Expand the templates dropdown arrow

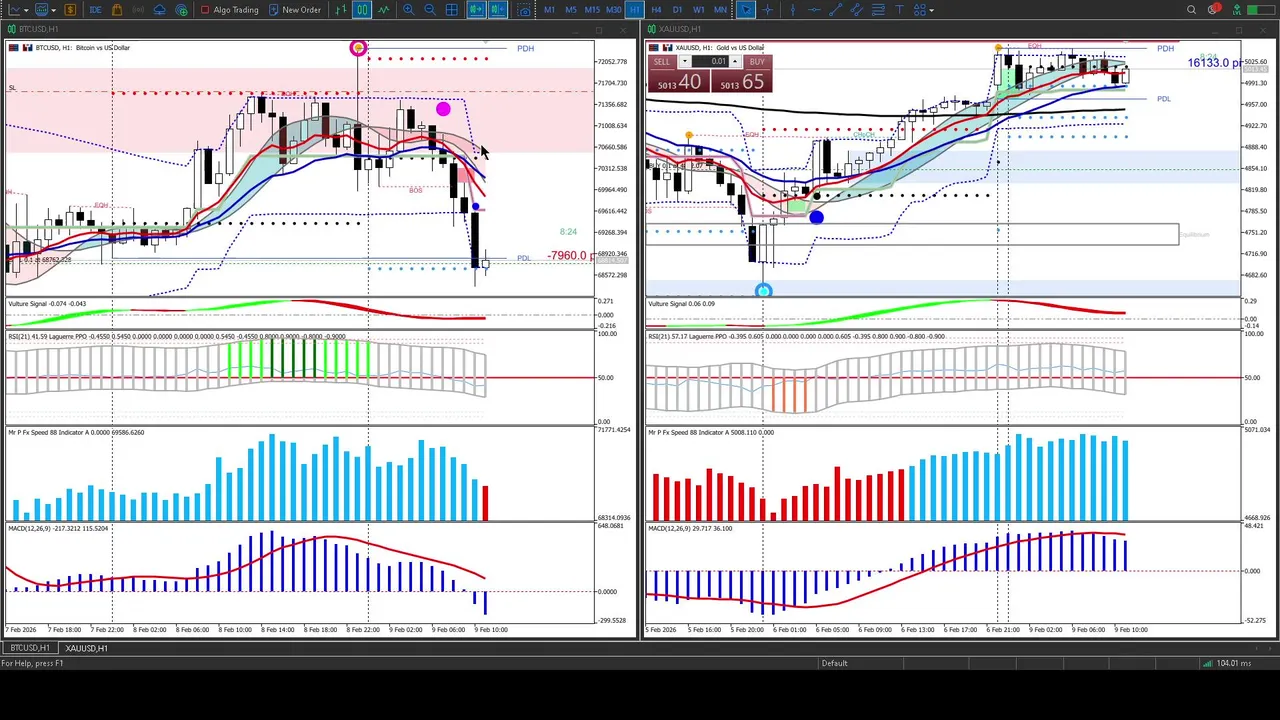point(53,10)
